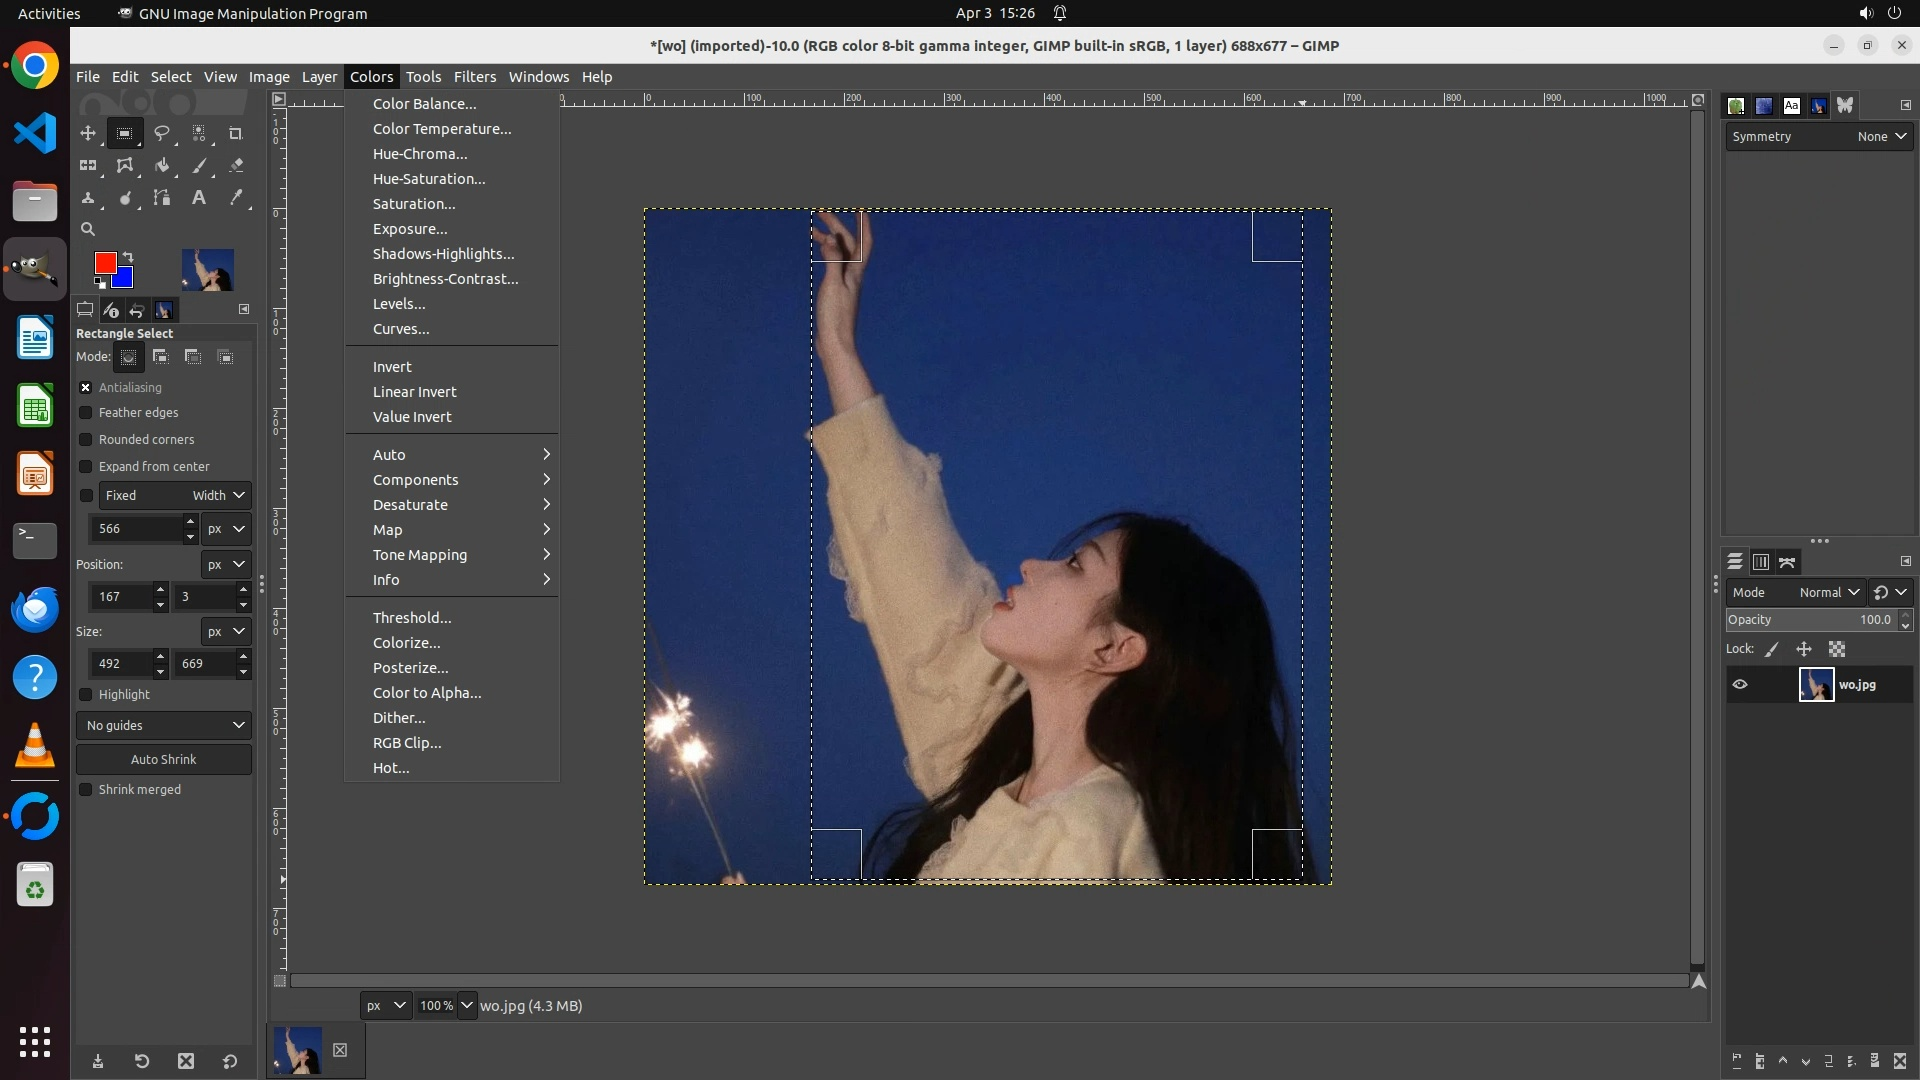Select the Free Select lasso tool
The width and height of the screenshot is (1920, 1080).
(x=161, y=133)
